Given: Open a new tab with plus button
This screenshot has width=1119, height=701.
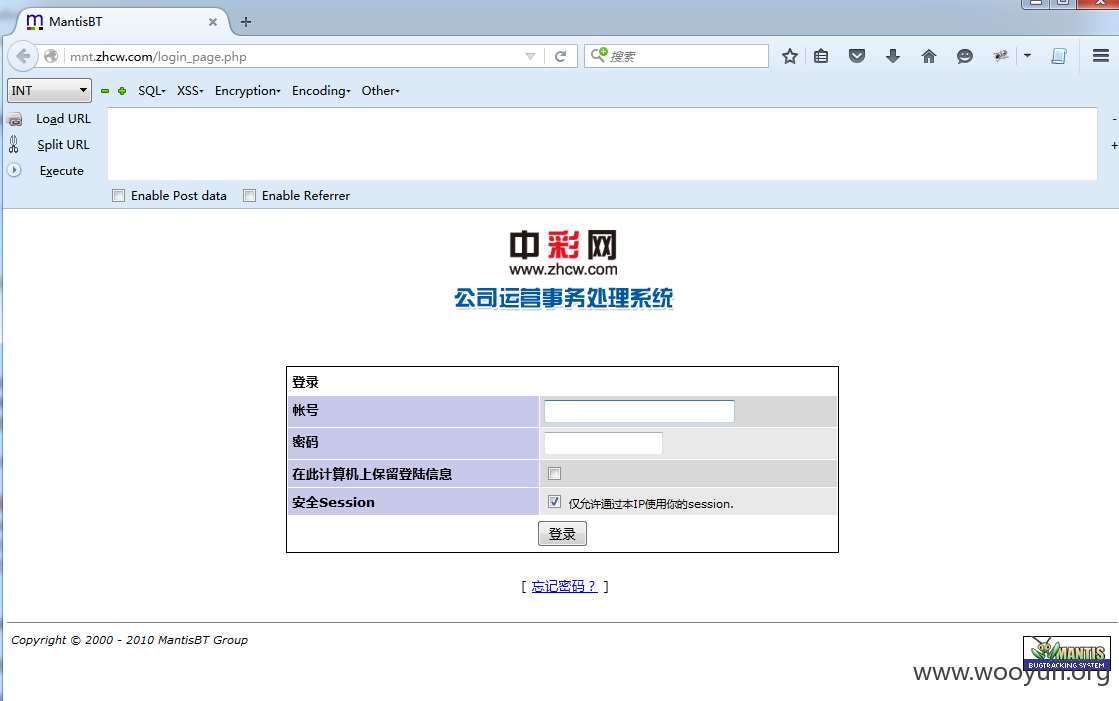Looking at the screenshot, I should click(x=245, y=22).
